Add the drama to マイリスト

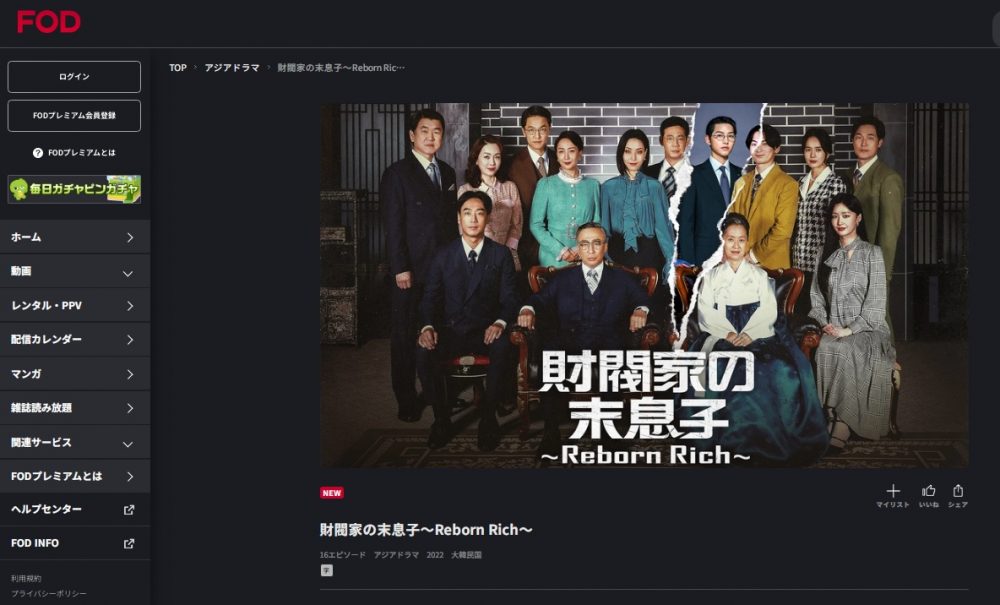(x=893, y=490)
